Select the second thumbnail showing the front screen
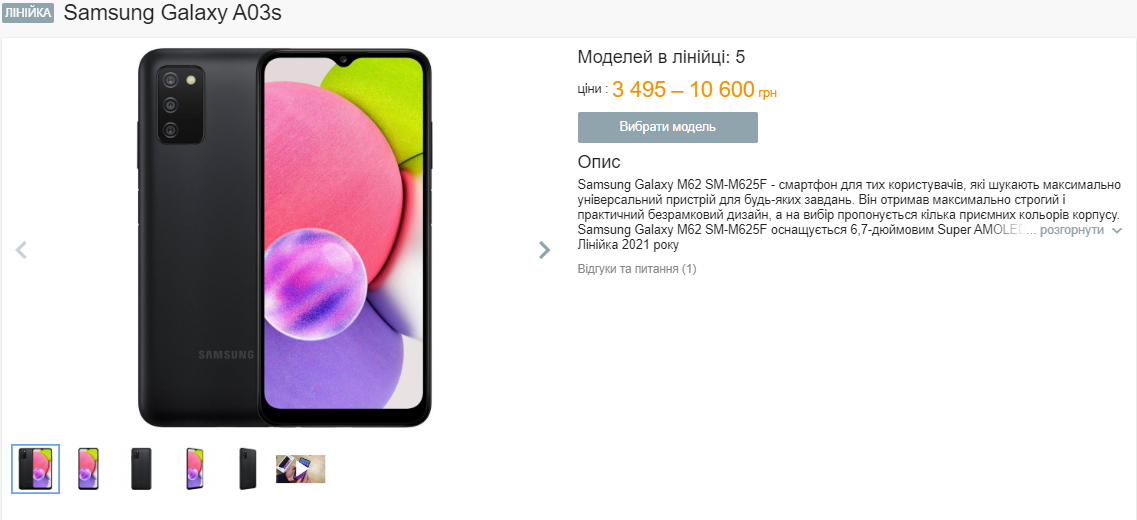Viewport: 1137px width, 520px height. tap(88, 468)
